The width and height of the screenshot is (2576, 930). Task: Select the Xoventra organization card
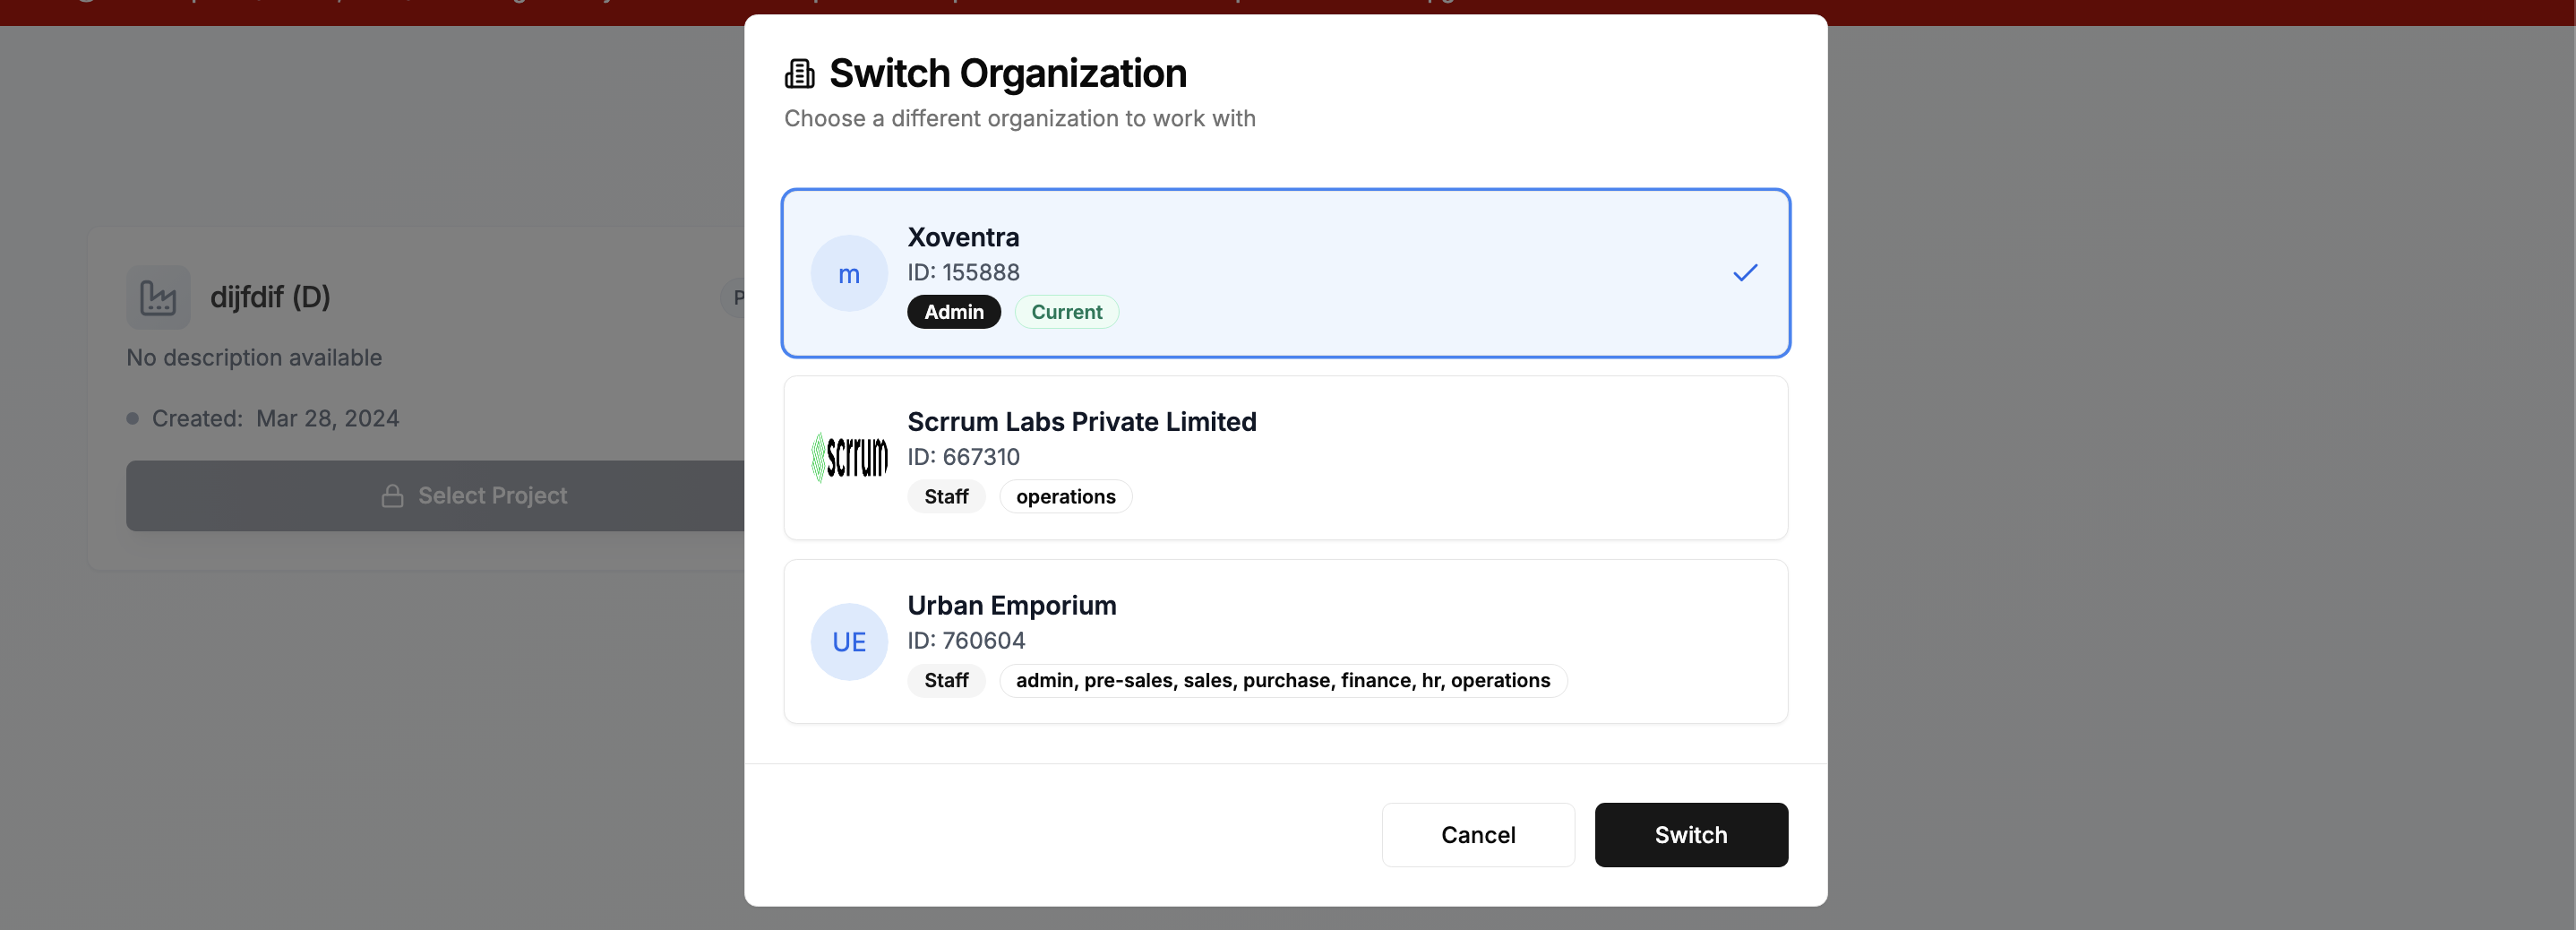(x=1285, y=273)
